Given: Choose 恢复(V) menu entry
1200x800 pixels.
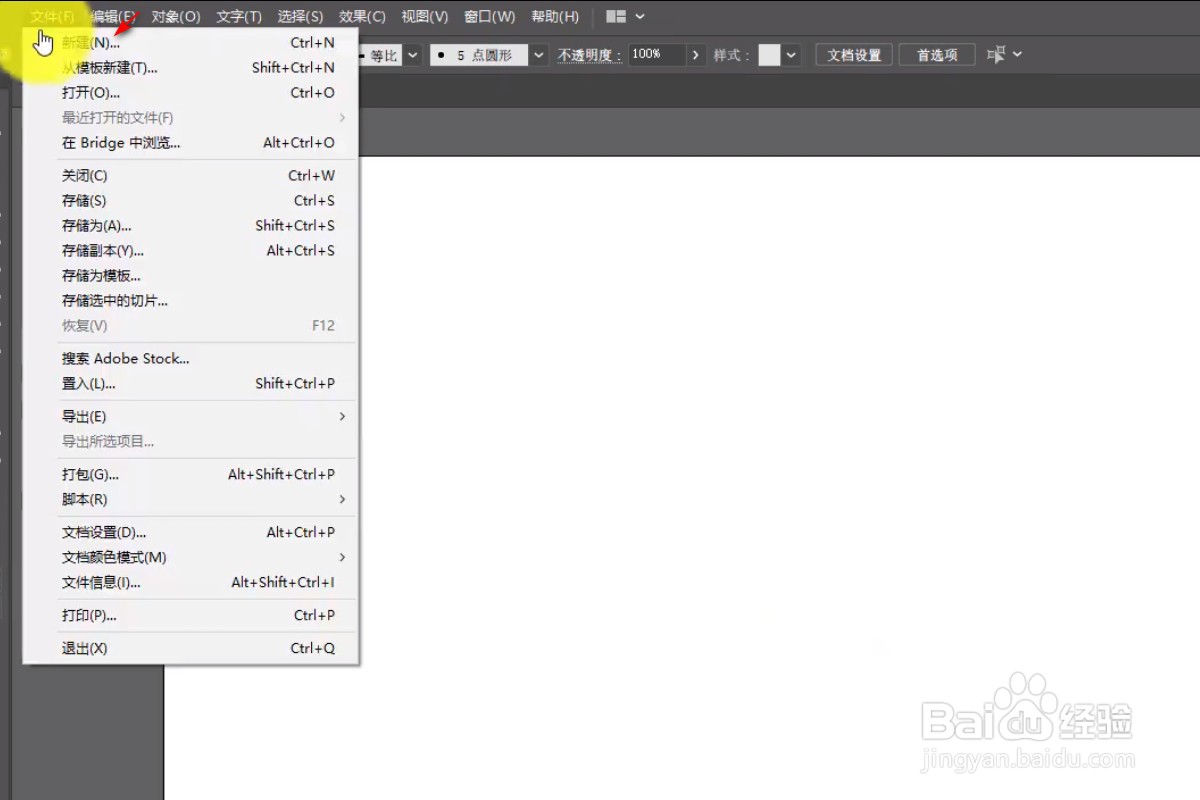Looking at the screenshot, I should [190, 326].
